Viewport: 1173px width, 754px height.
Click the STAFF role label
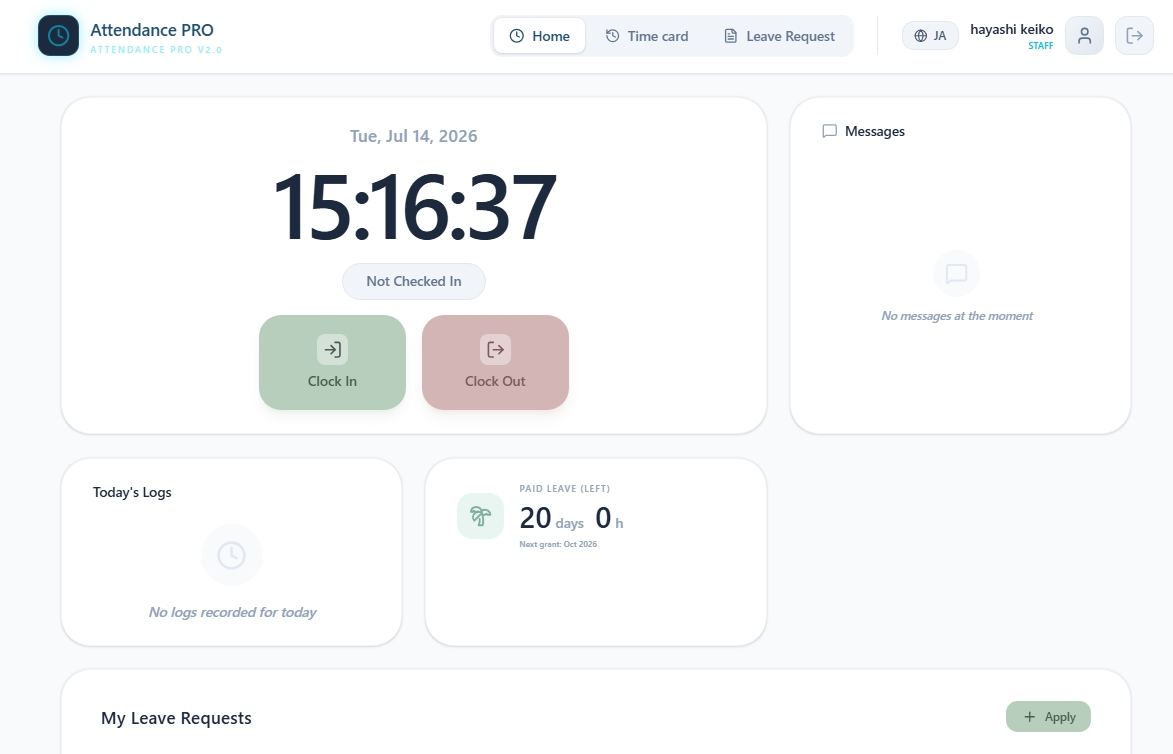coord(1041,46)
